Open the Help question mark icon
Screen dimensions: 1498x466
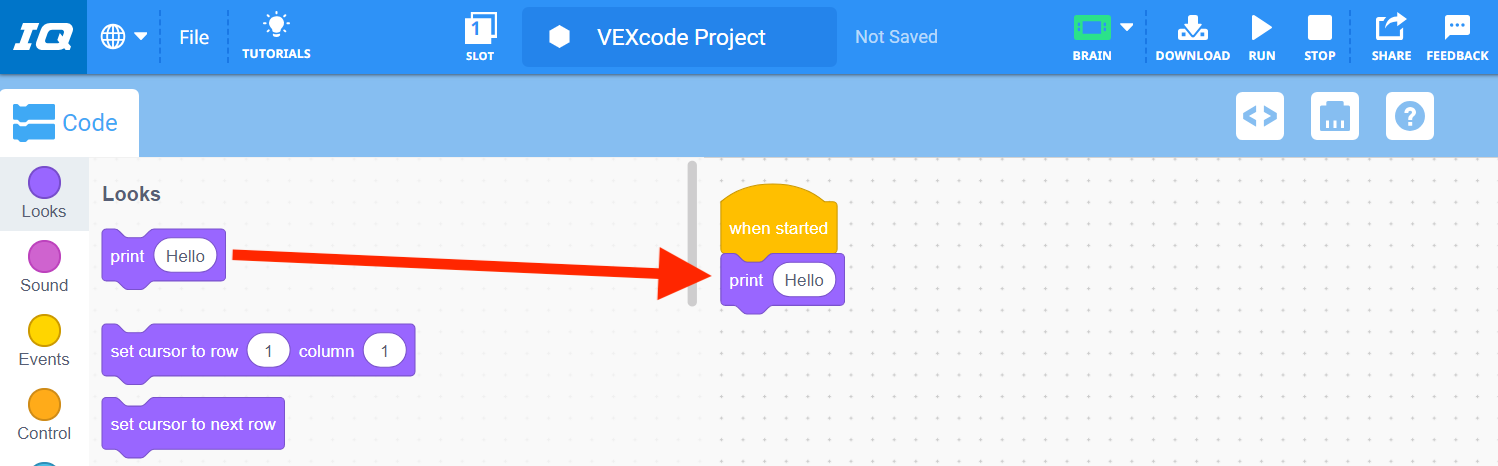click(1410, 116)
